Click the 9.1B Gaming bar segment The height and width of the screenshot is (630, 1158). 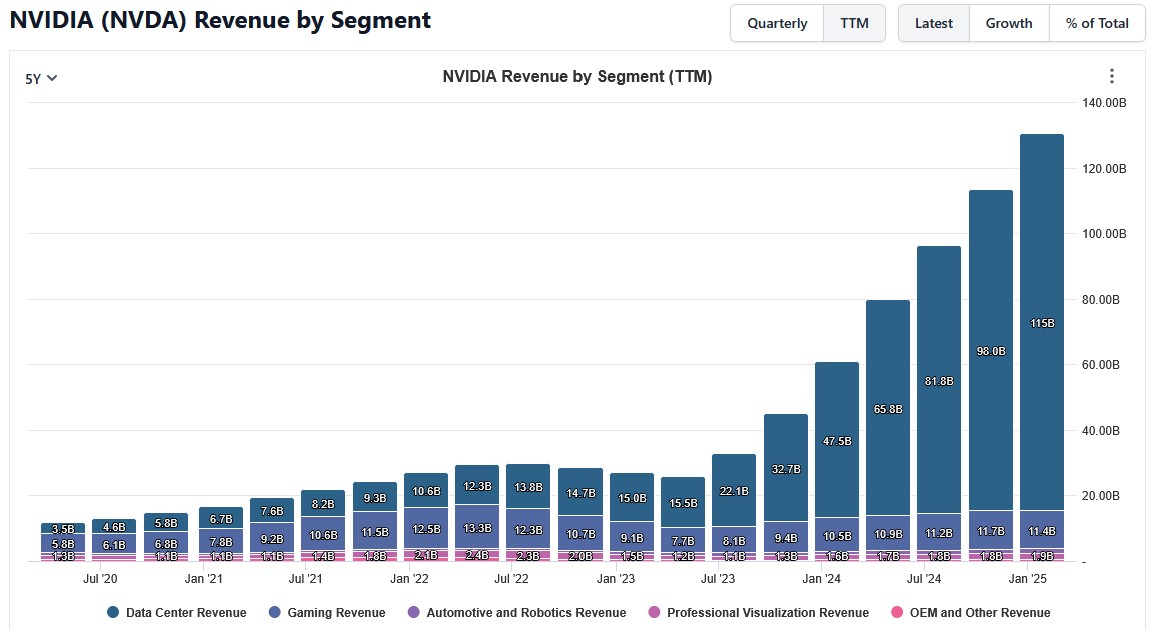coord(632,538)
